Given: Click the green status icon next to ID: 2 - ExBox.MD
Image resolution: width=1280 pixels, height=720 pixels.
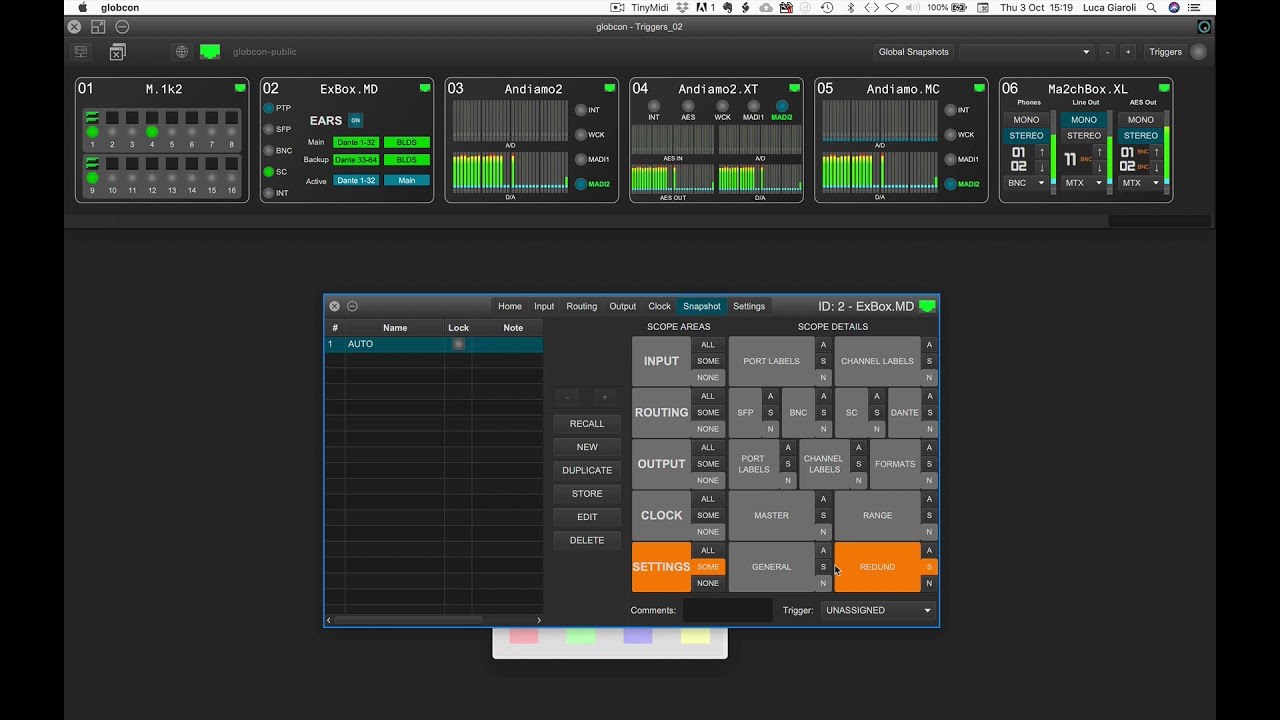Looking at the screenshot, I should click(927, 306).
